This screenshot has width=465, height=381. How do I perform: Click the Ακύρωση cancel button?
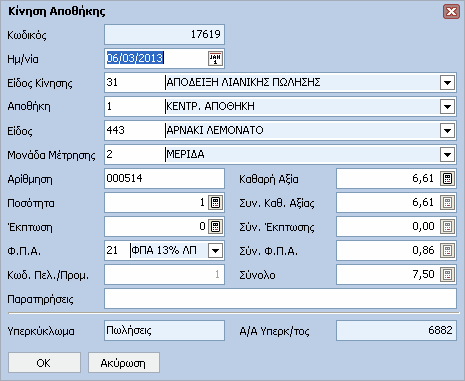(x=124, y=363)
